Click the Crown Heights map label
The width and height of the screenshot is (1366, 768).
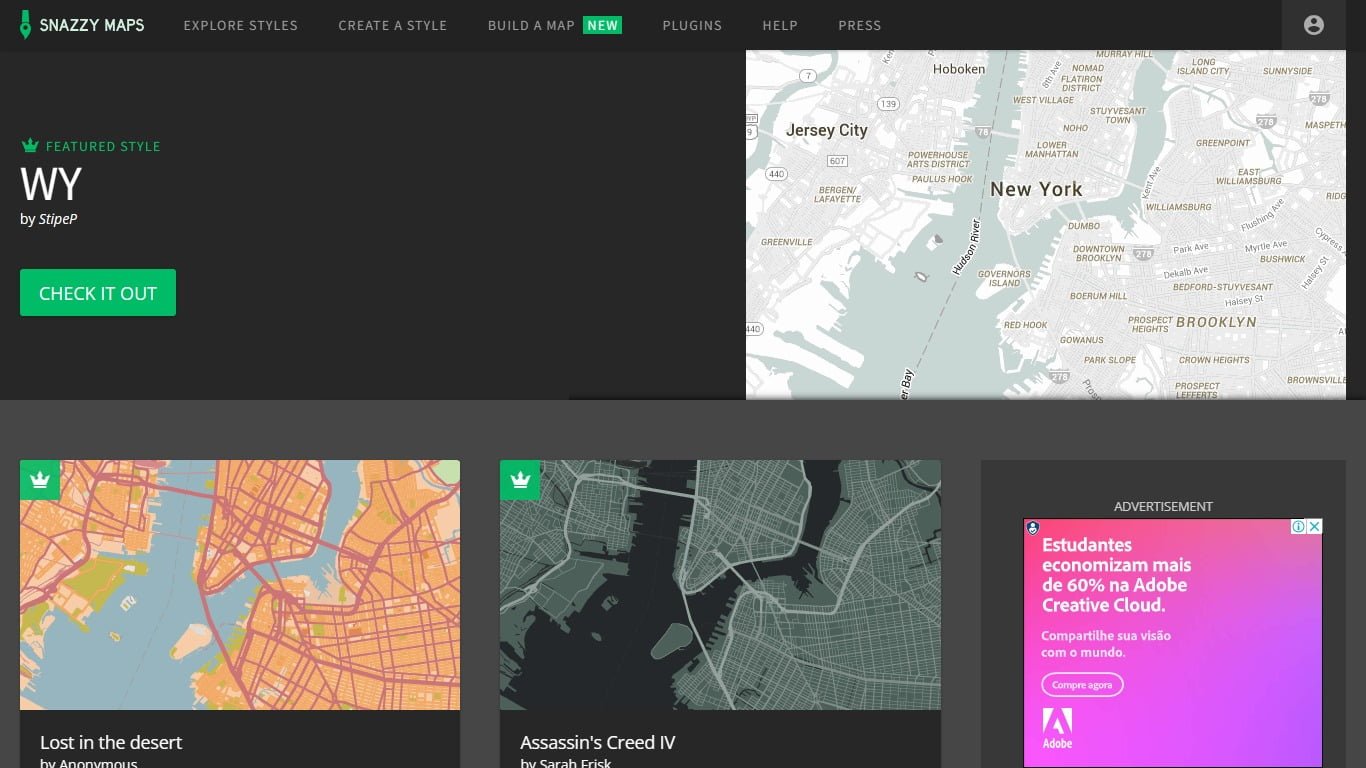(x=1214, y=360)
